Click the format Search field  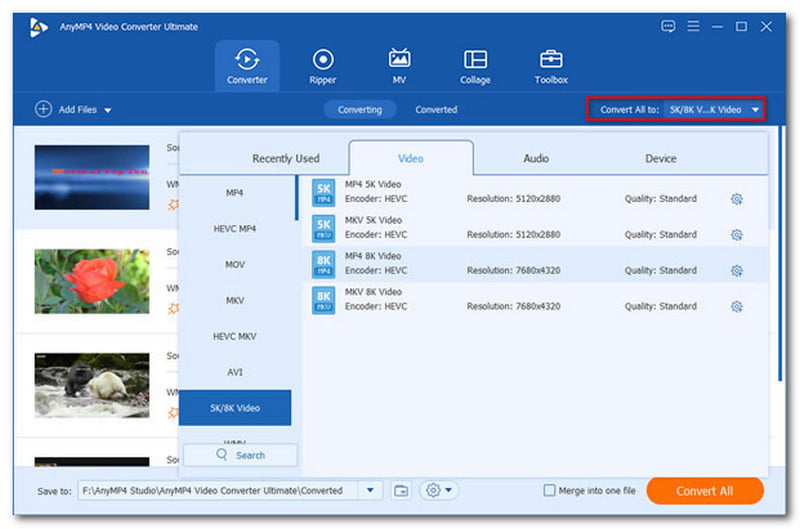[x=240, y=455]
